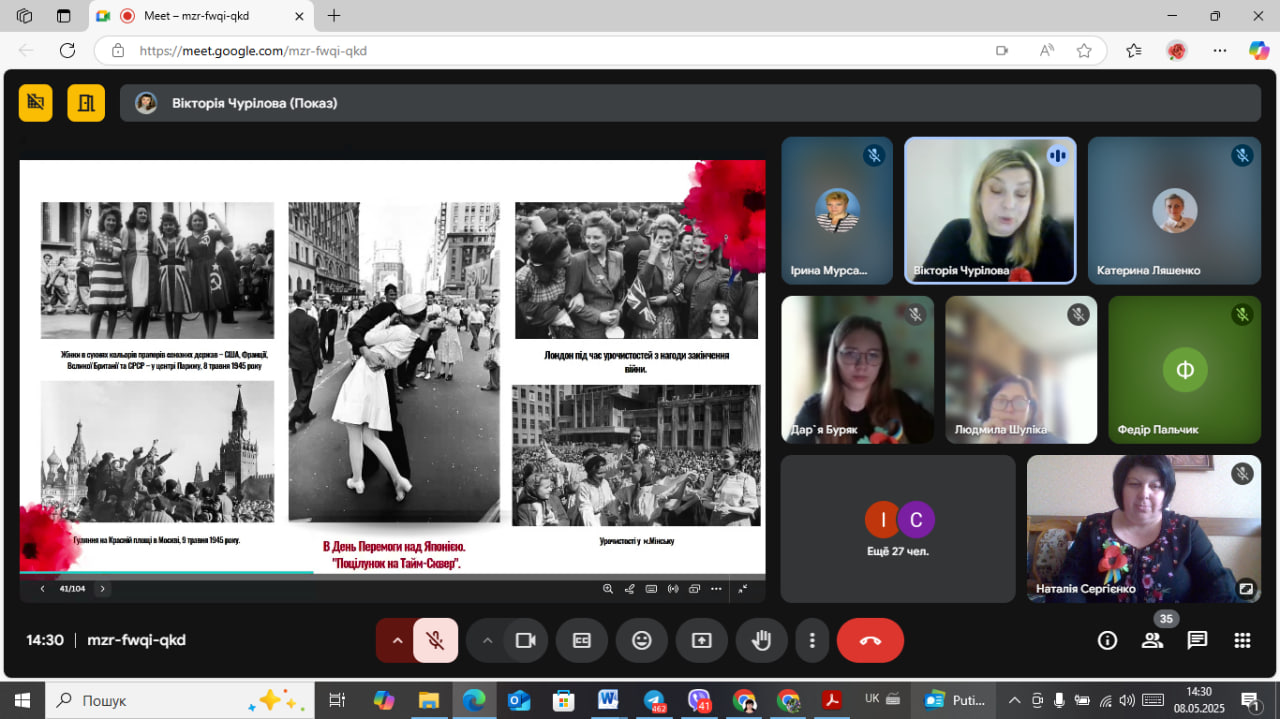Open the Windows notification center

[1250, 700]
